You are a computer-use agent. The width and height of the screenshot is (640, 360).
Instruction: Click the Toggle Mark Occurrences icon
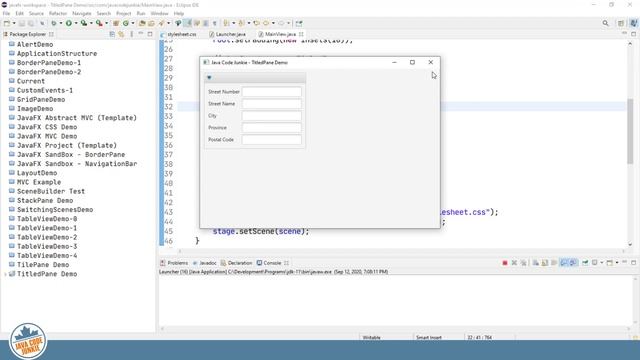click(187, 23)
